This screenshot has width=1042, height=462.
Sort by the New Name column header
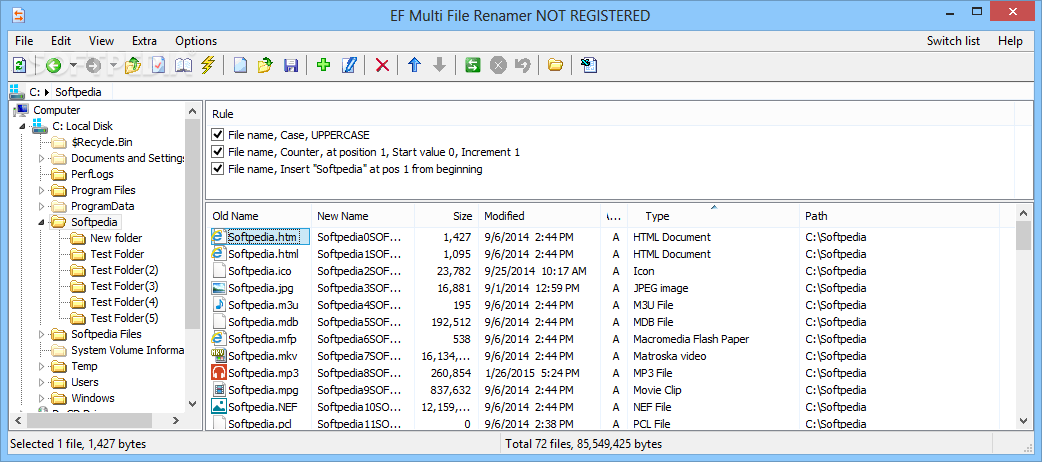pyautogui.click(x=363, y=216)
